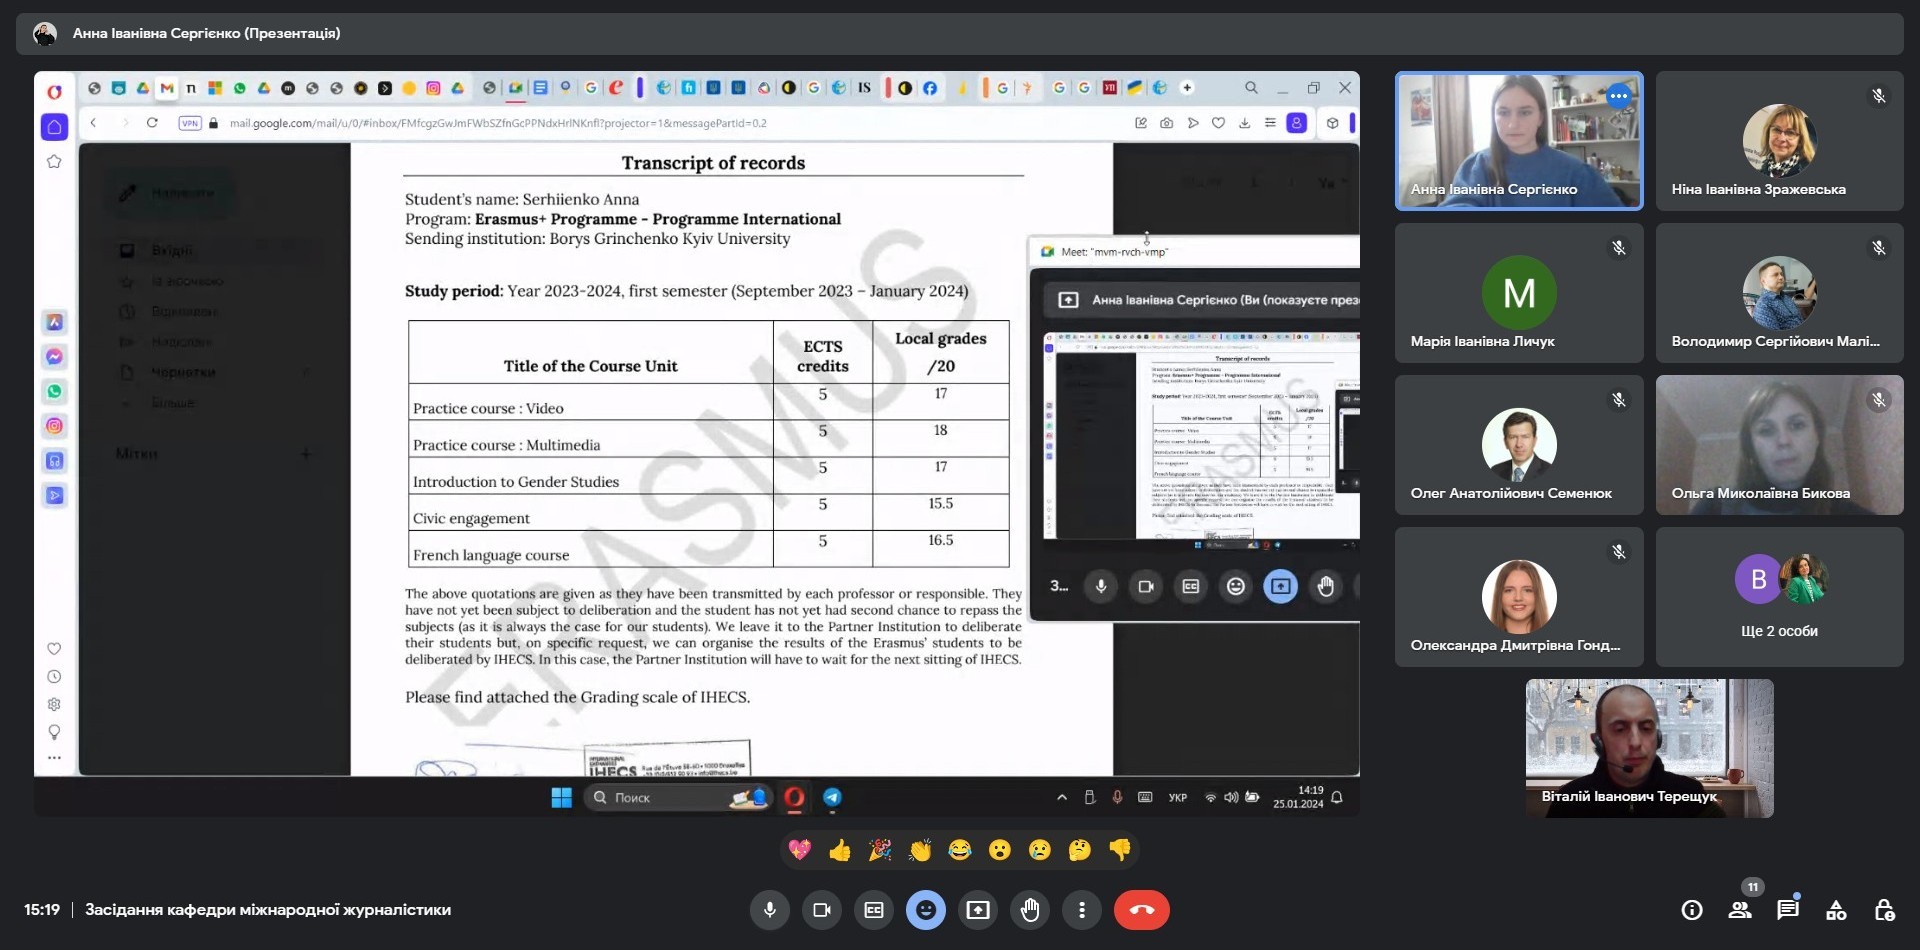Toggle the camera in the Meet toolbar
The image size is (1920, 950).
[x=822, y=910]
